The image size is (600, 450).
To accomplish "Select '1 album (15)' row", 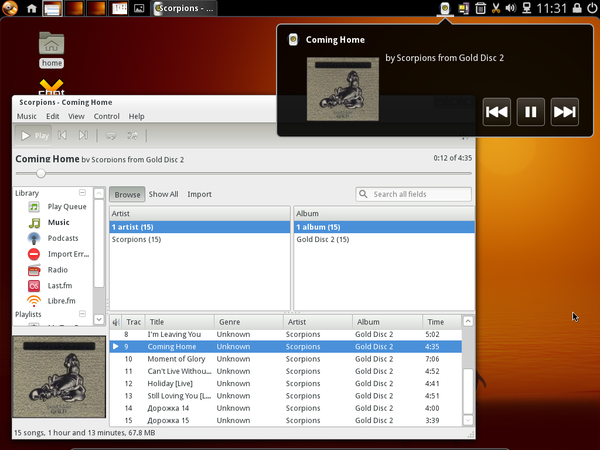I will (x=384, y=227).
